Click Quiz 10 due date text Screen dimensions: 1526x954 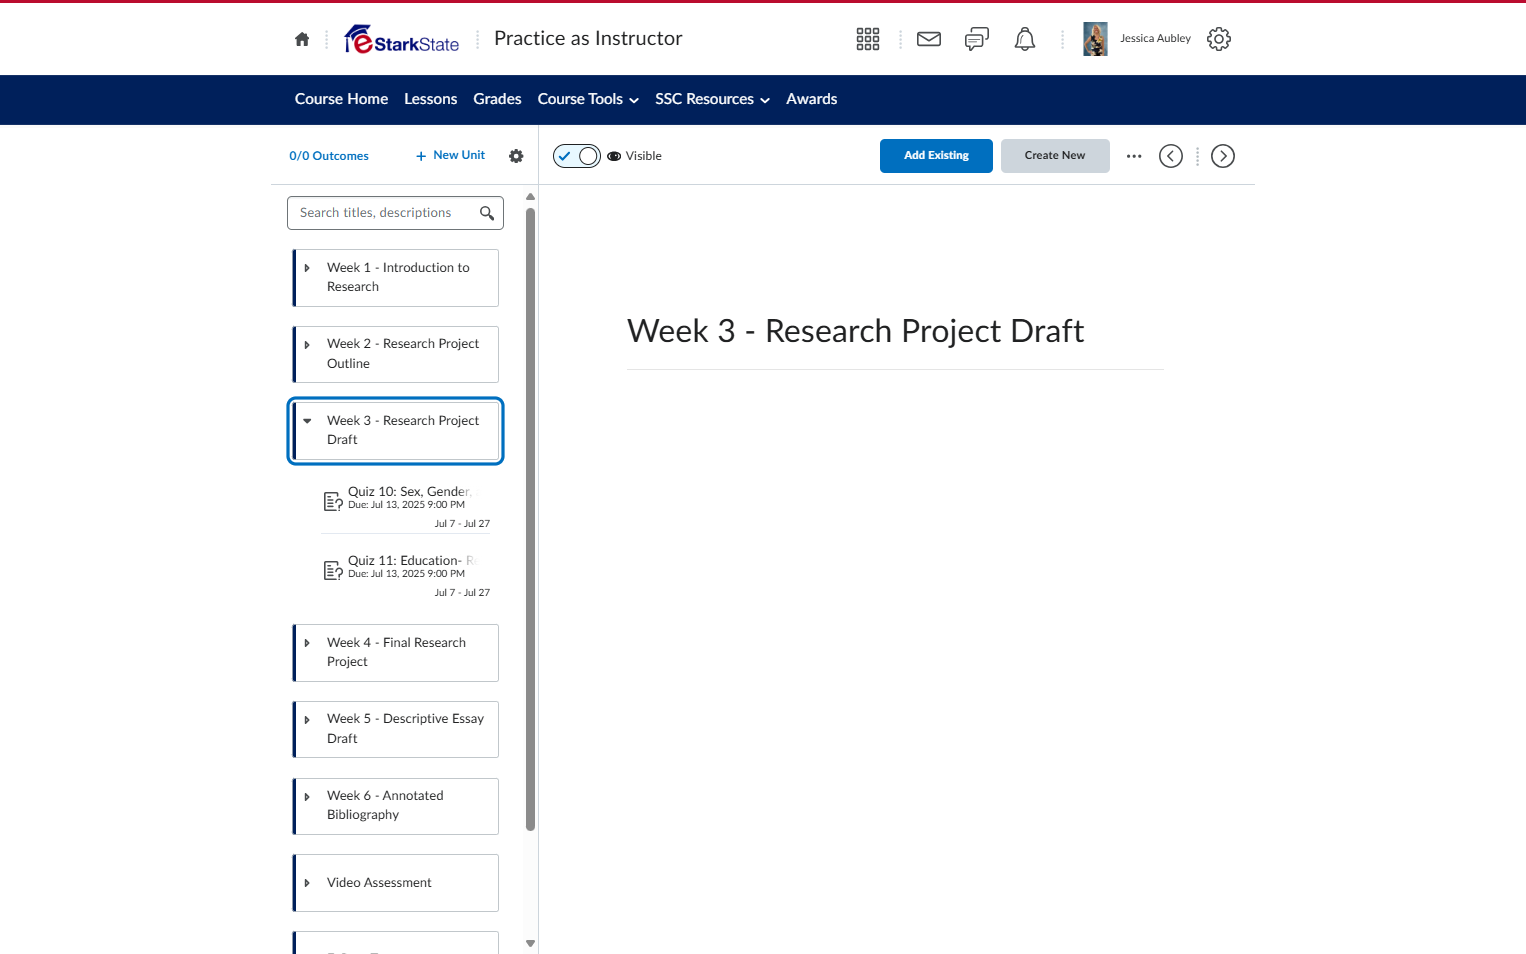(406, 505)
